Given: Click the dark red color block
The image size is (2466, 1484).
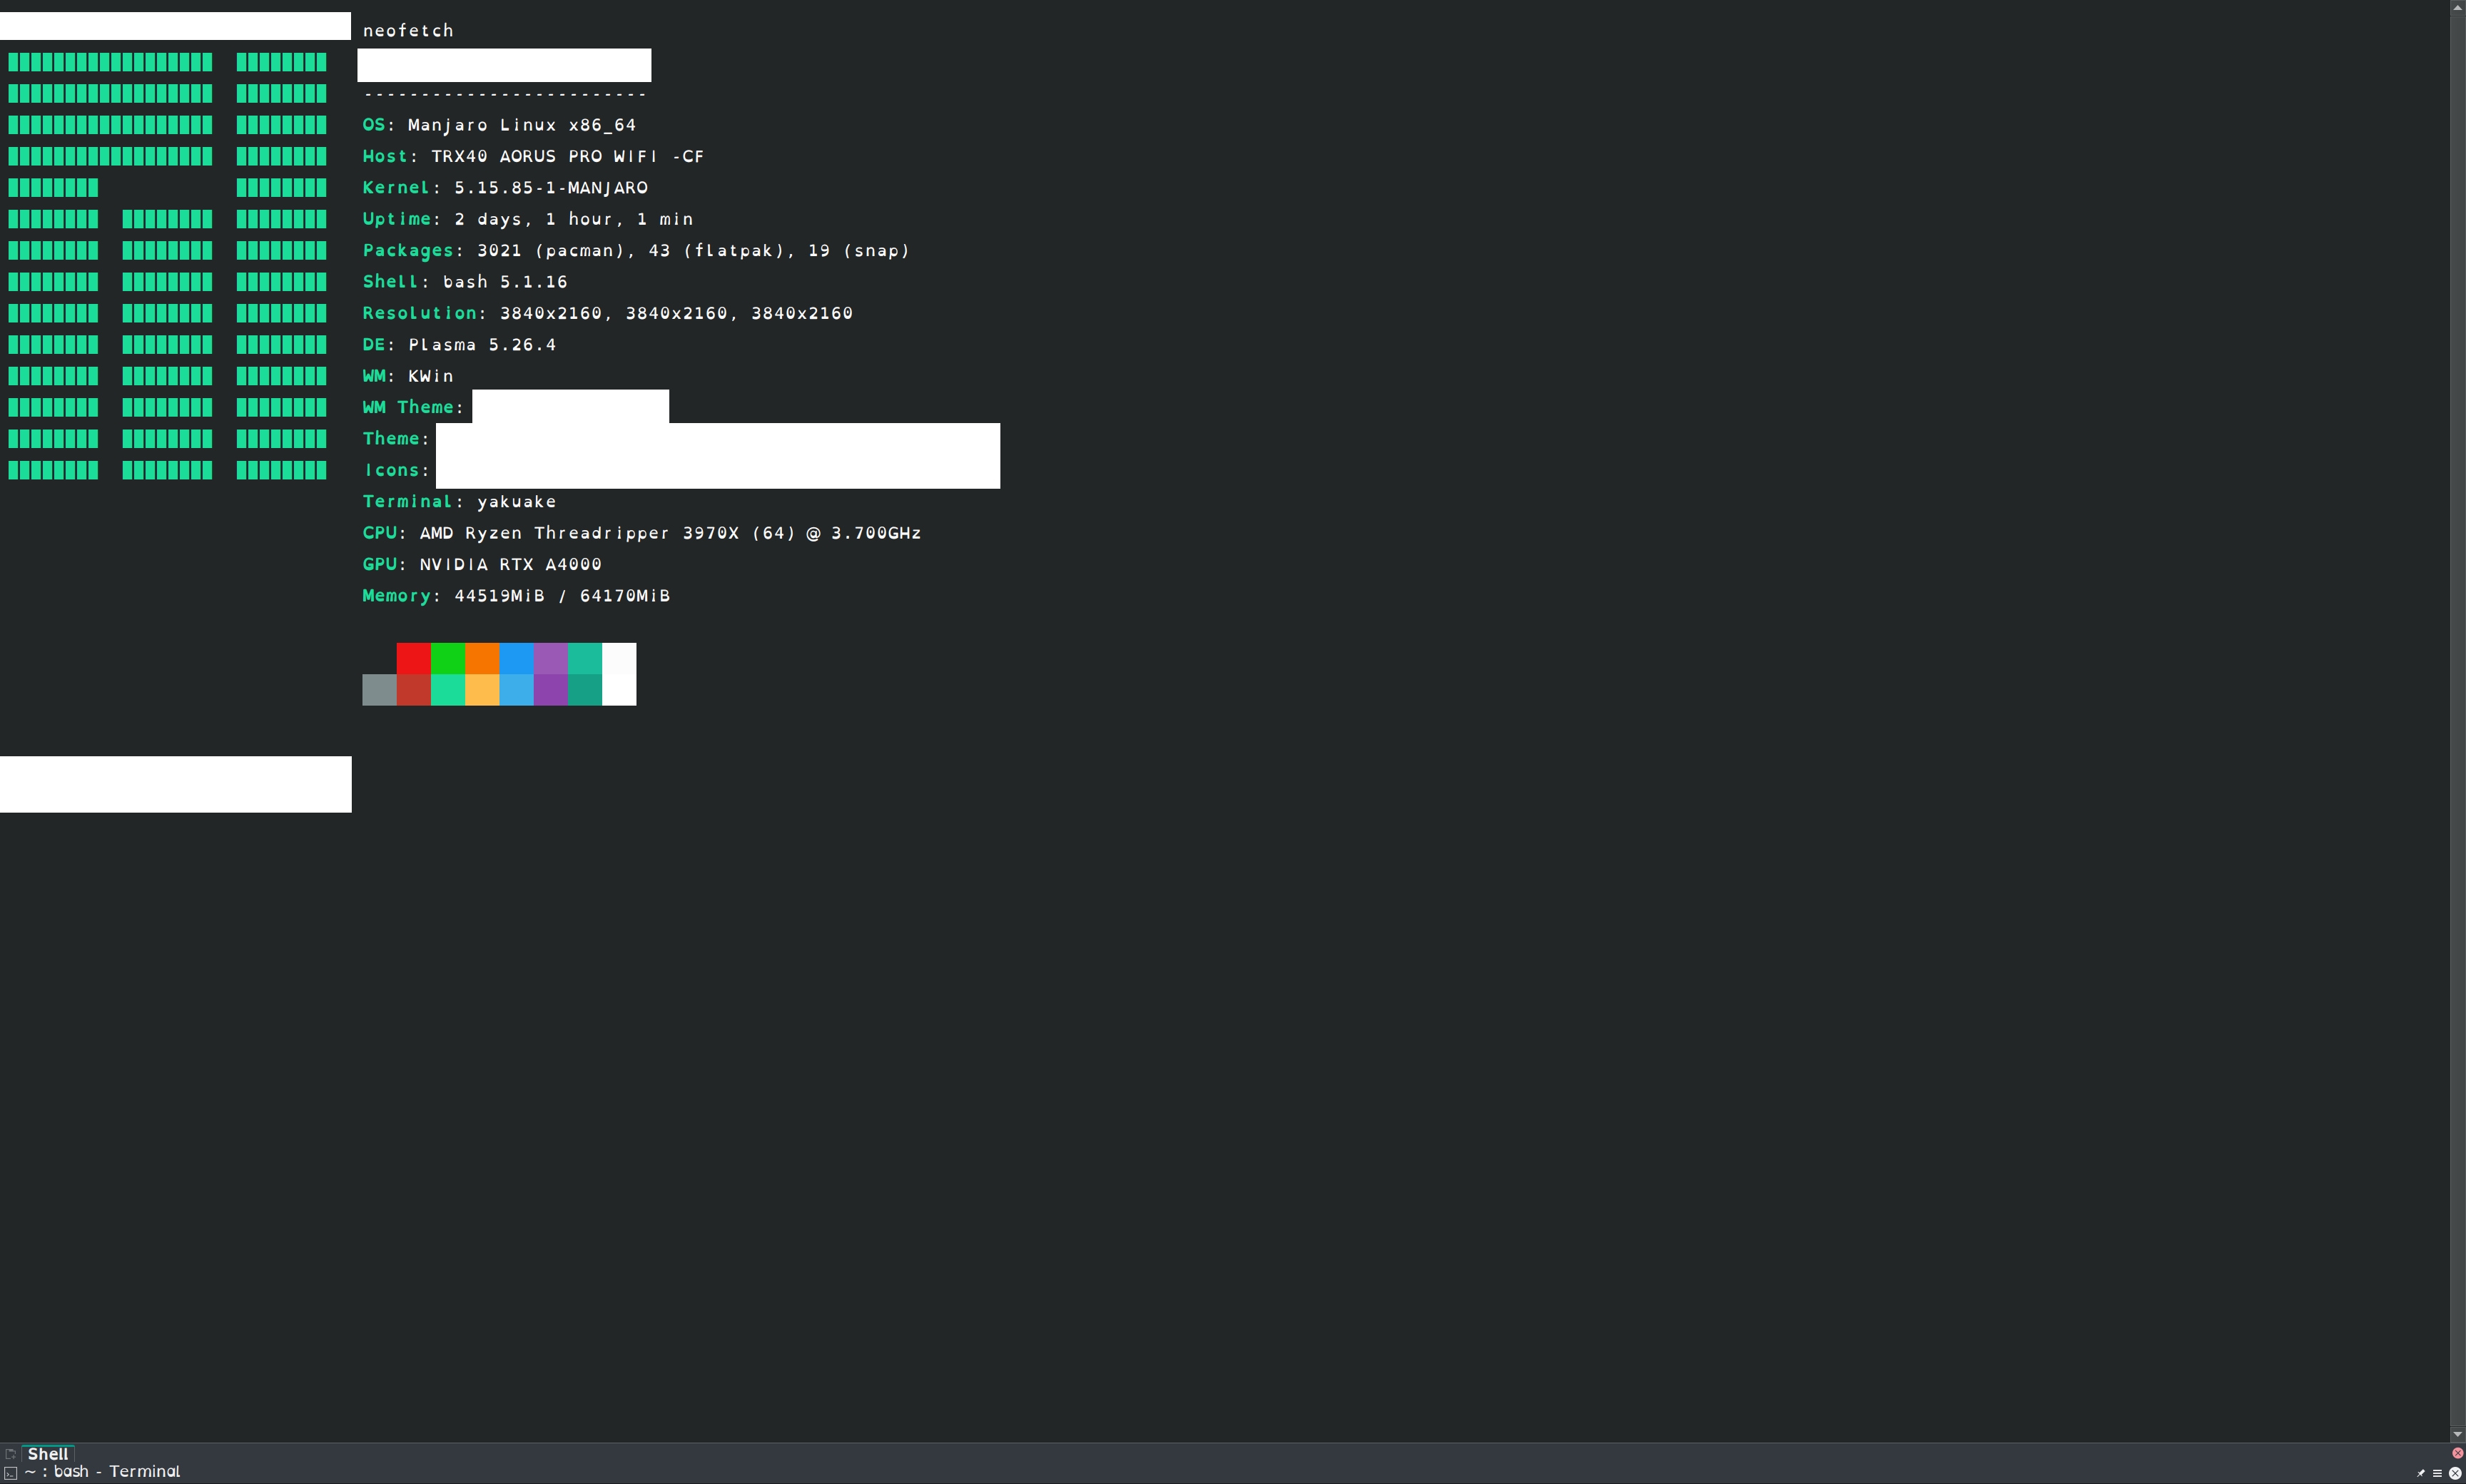Looking at the screenshot, I should point(413,690).
